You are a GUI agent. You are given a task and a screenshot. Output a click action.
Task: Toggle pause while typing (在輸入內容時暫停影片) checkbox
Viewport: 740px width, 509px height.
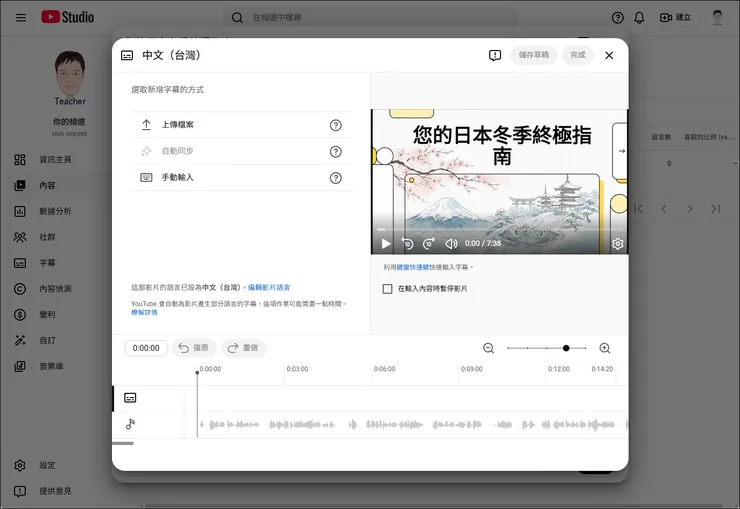point(387,289)
